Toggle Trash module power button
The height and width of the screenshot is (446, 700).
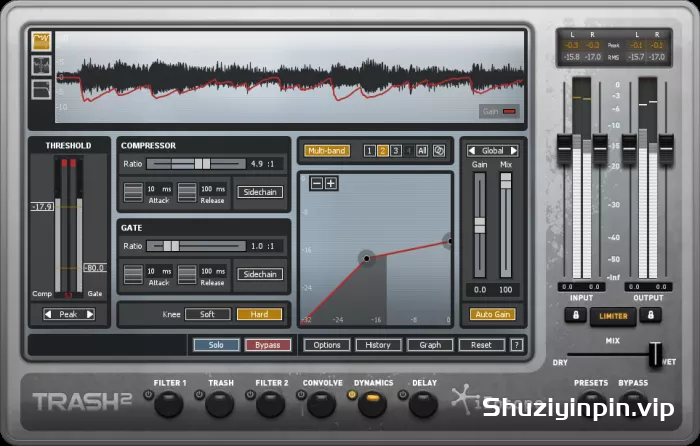pos(199,395)
